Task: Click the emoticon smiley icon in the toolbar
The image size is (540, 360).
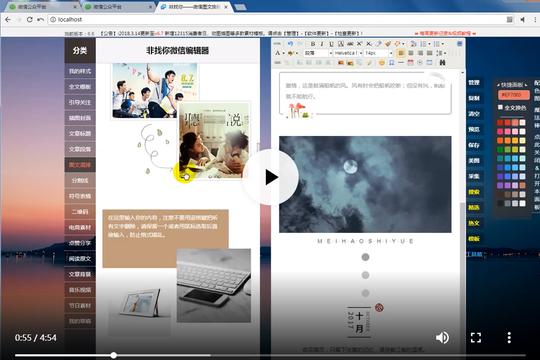Action: click(382, 63)
